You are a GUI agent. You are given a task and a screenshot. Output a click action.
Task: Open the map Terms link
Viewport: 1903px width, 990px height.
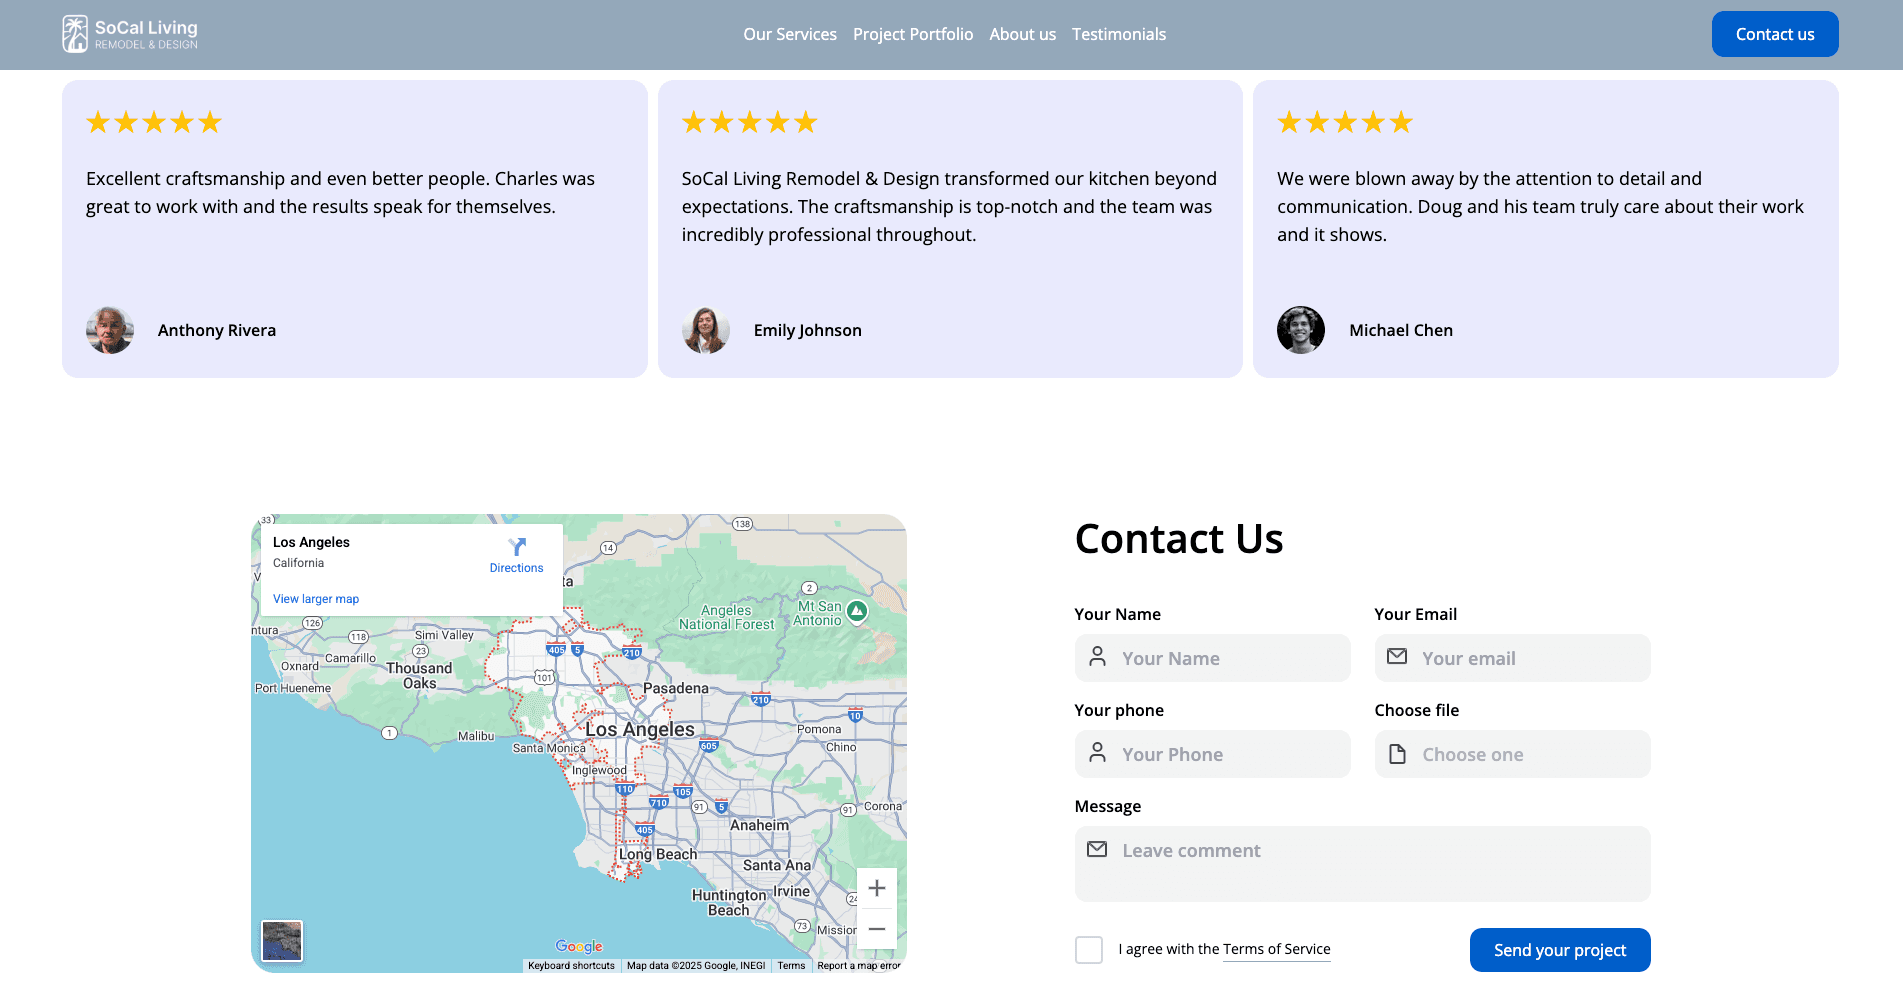point(791,966)
